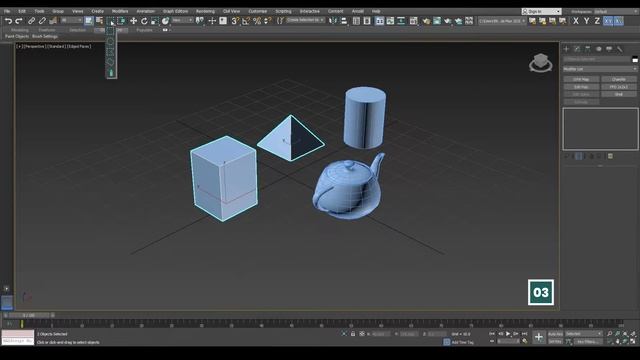This screenshot has height=360, width=640.
Task: Toggle the Selection Lock padlock
Action: (x=353, y=334)
